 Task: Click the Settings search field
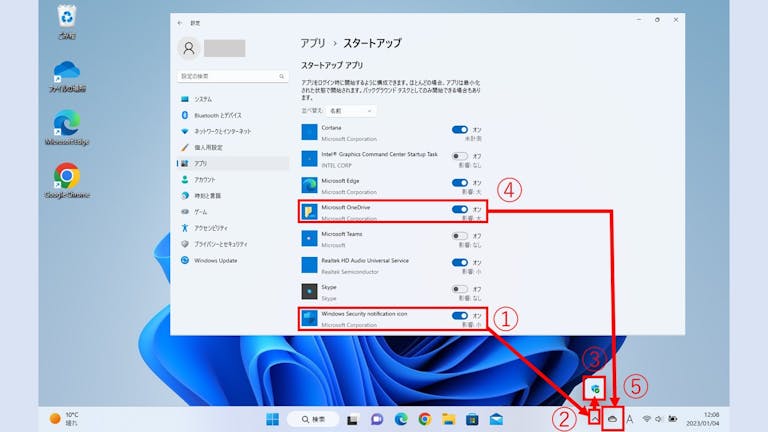point(233,76)
